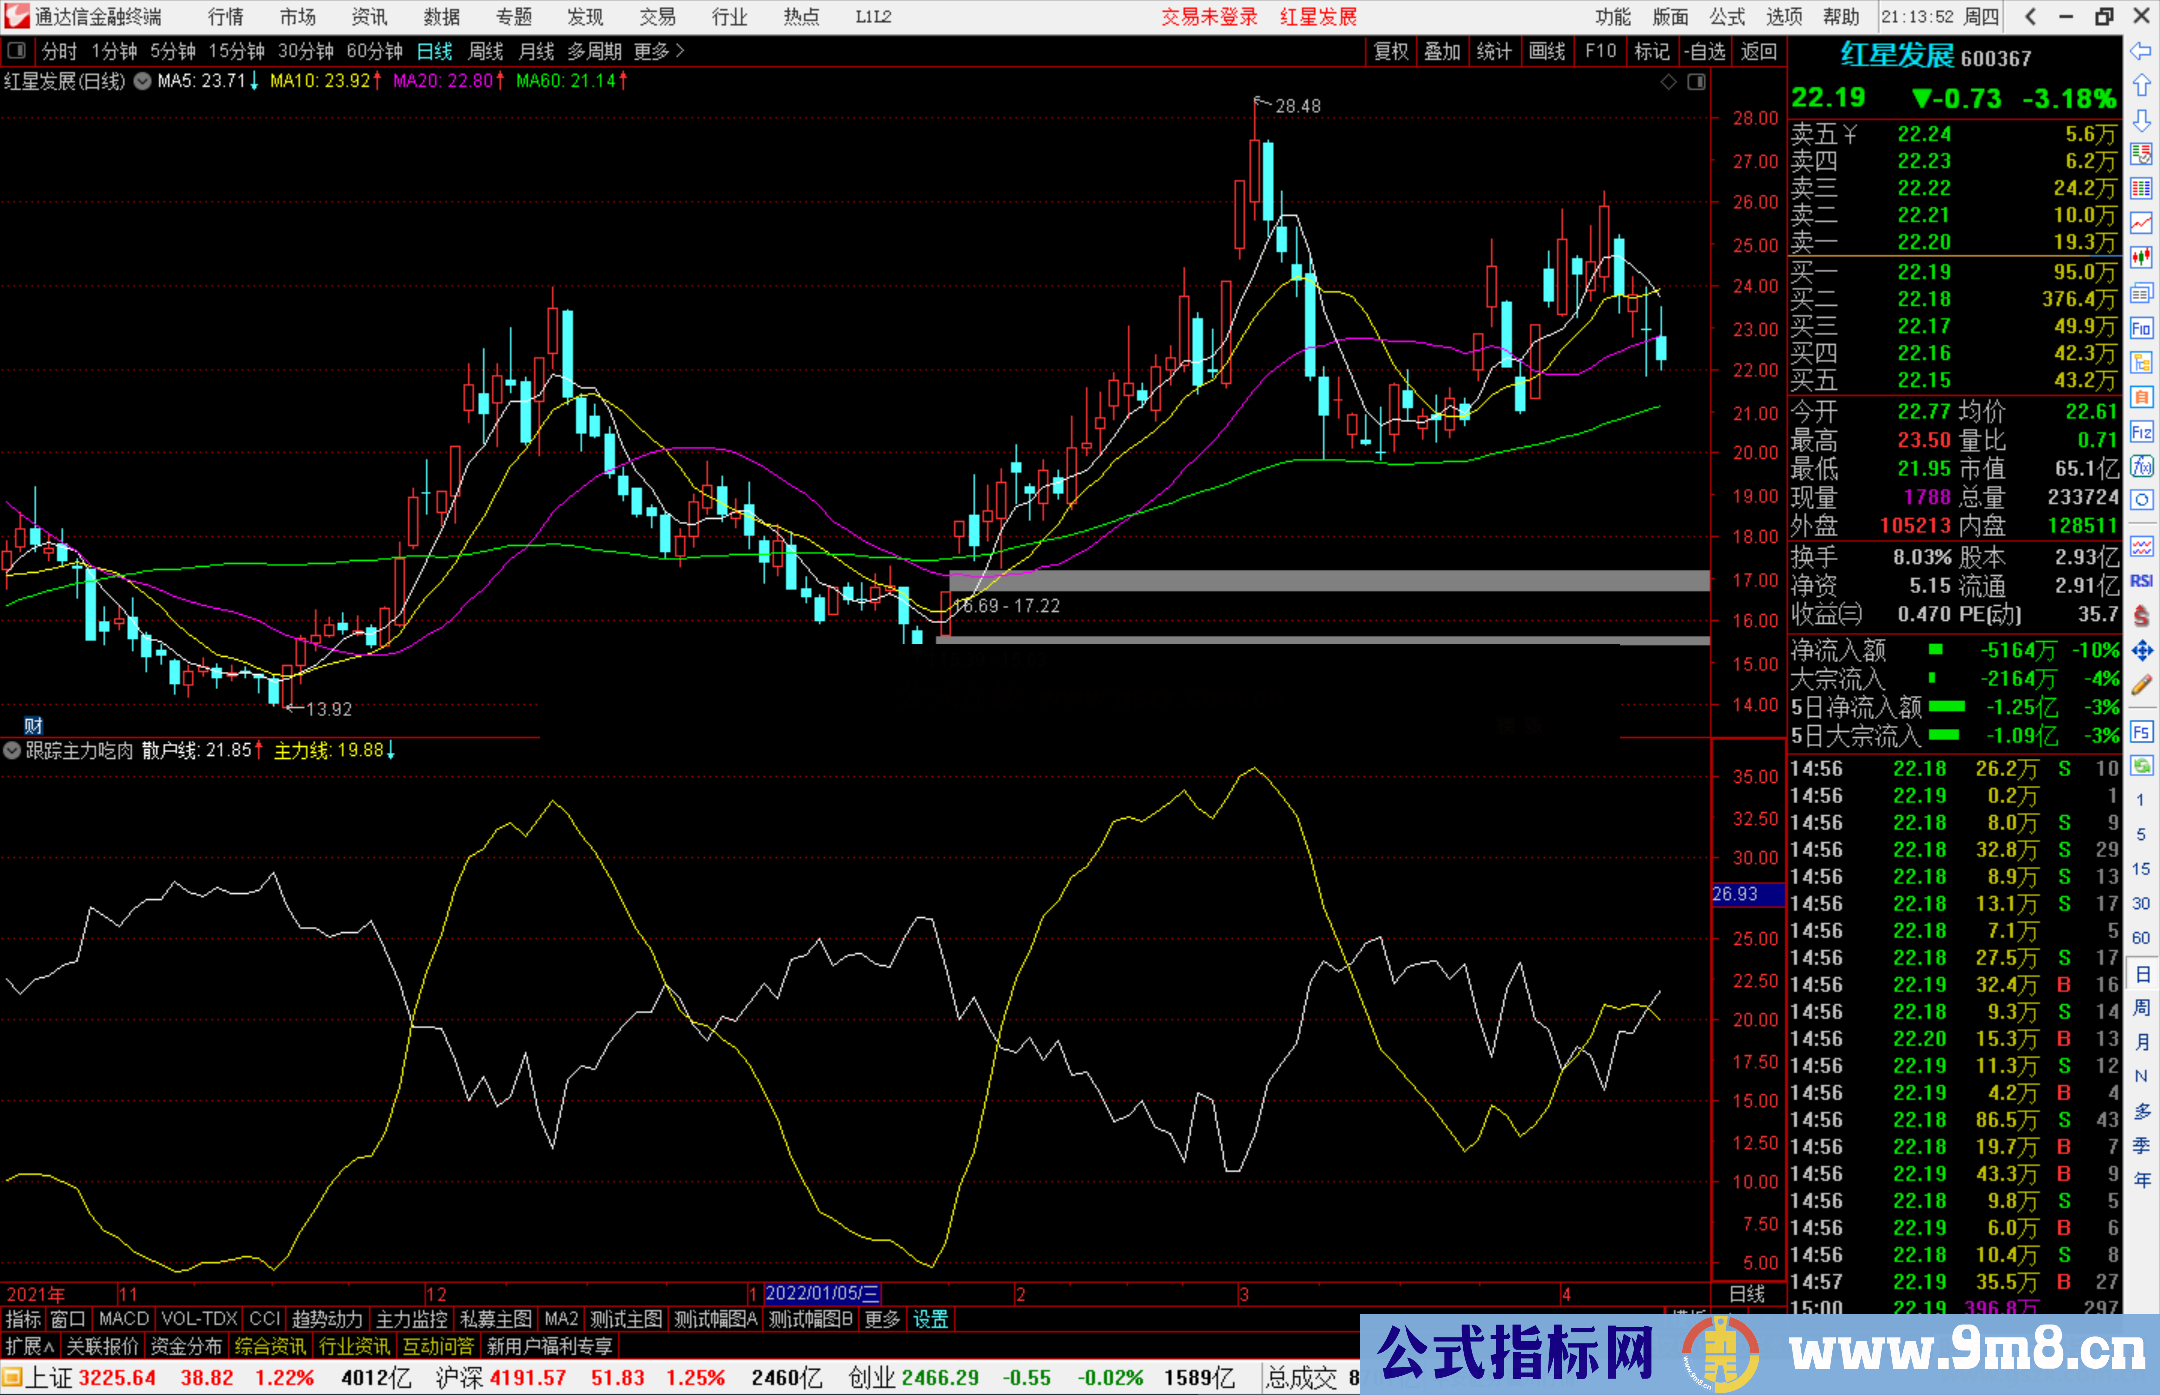Toggle the chart panel layout icon at the main chart's top right
This screenshot has width=2160, height=1395.
(x=1696, y=82)
